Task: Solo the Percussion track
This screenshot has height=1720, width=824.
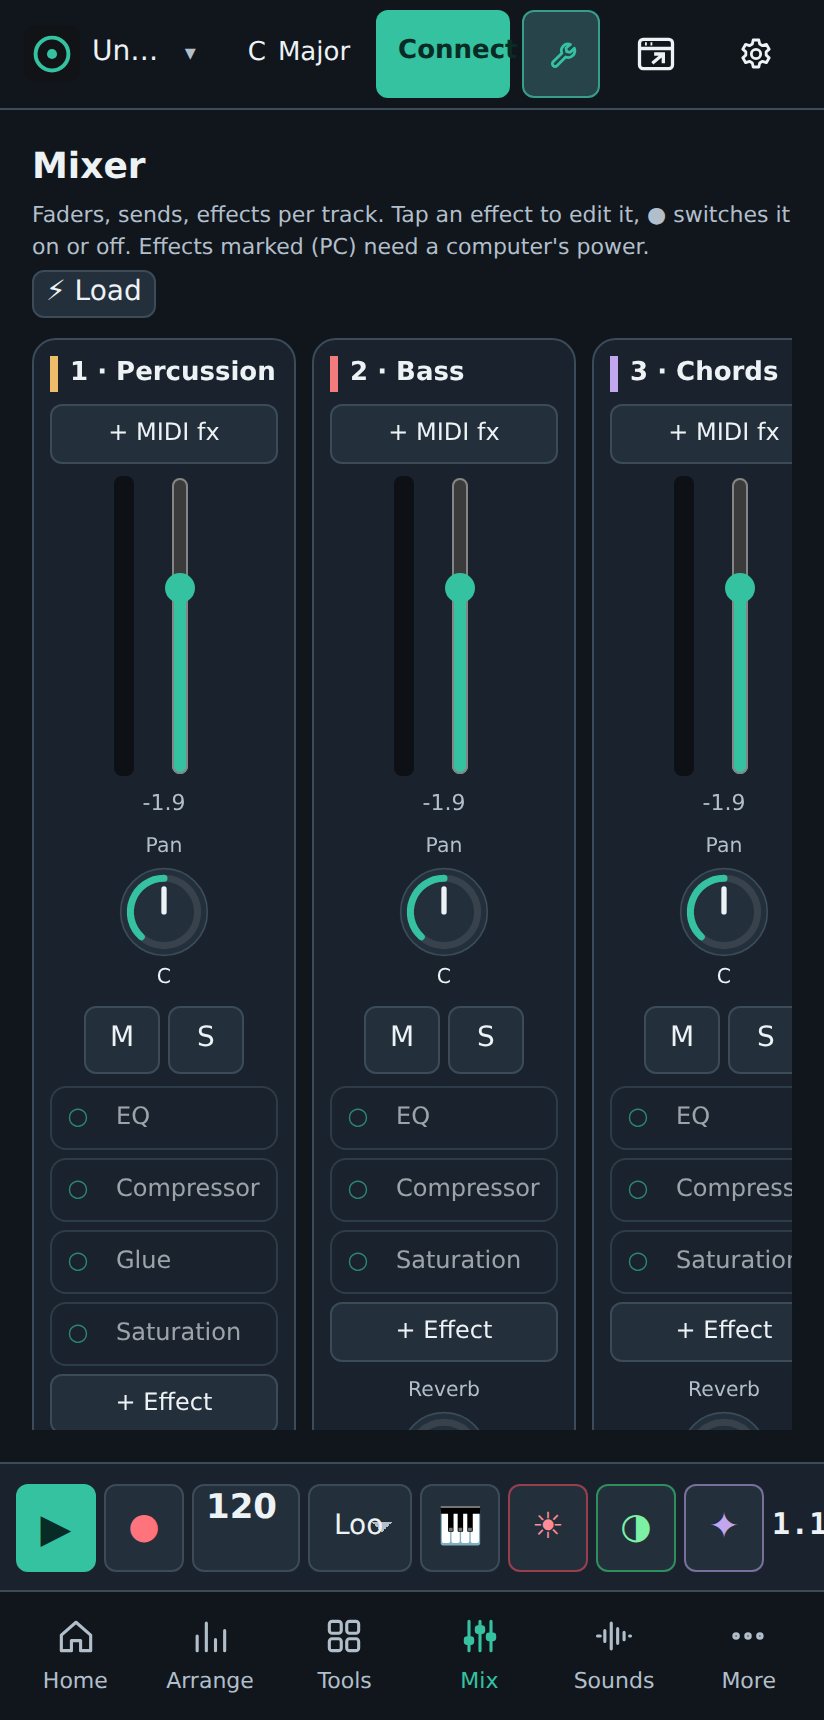Action: click(x=206, y=1039)
